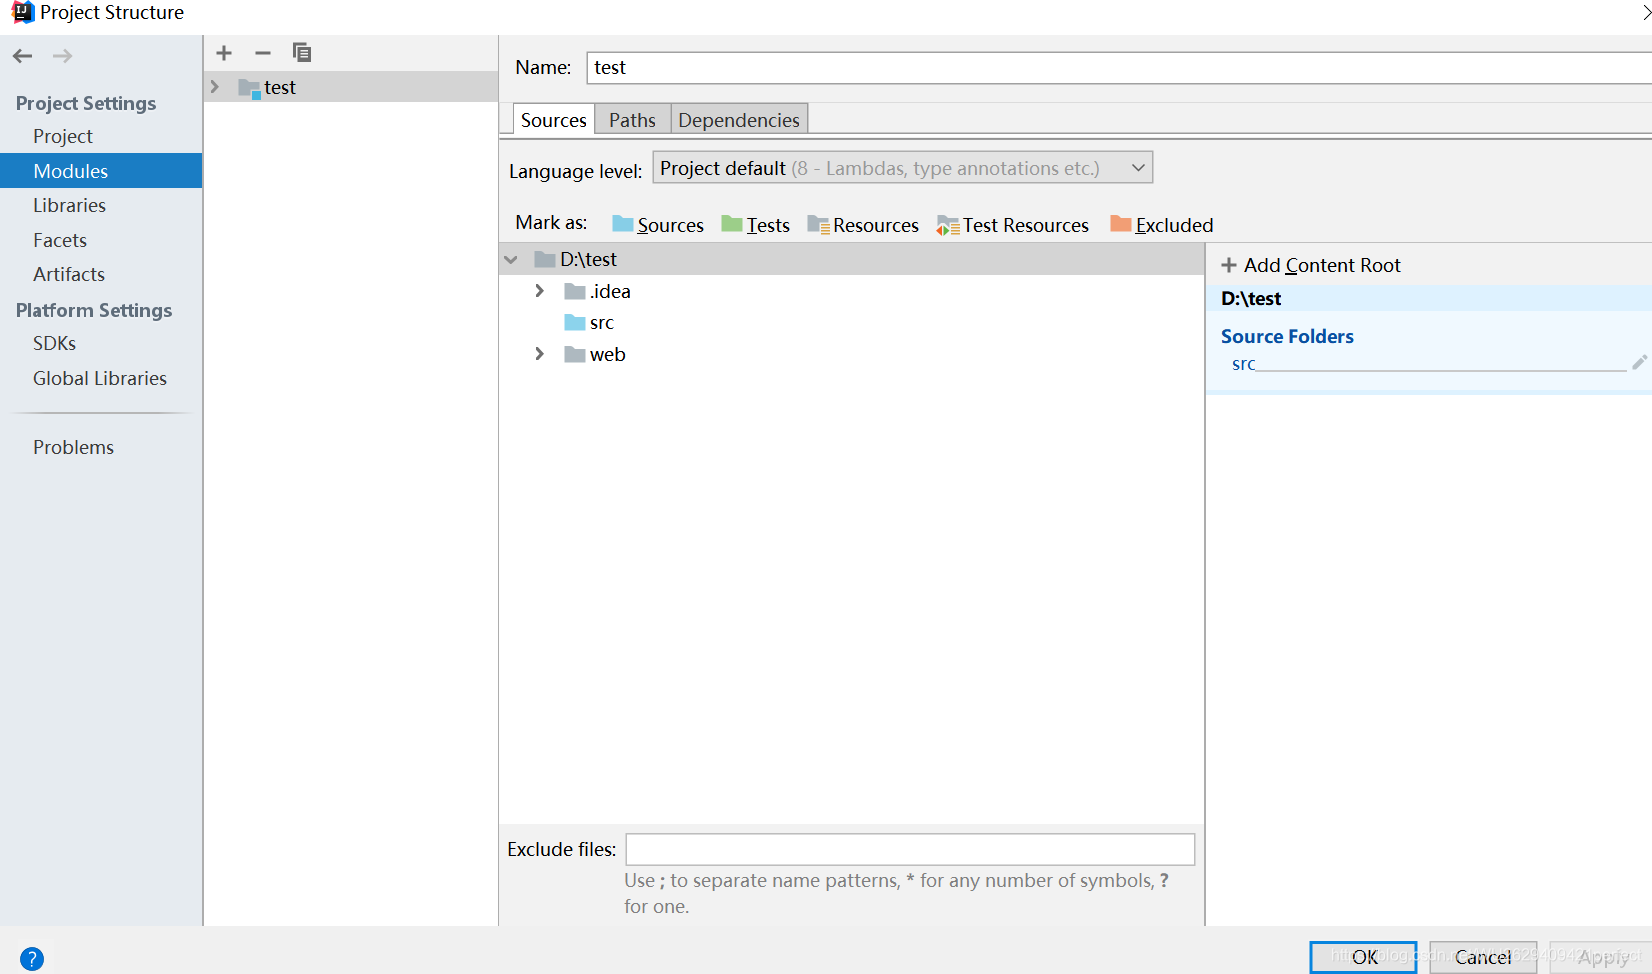This screenshot has width=1652, height=974.
Task: Collapse the D:\test content root
Action: point(511,259)
